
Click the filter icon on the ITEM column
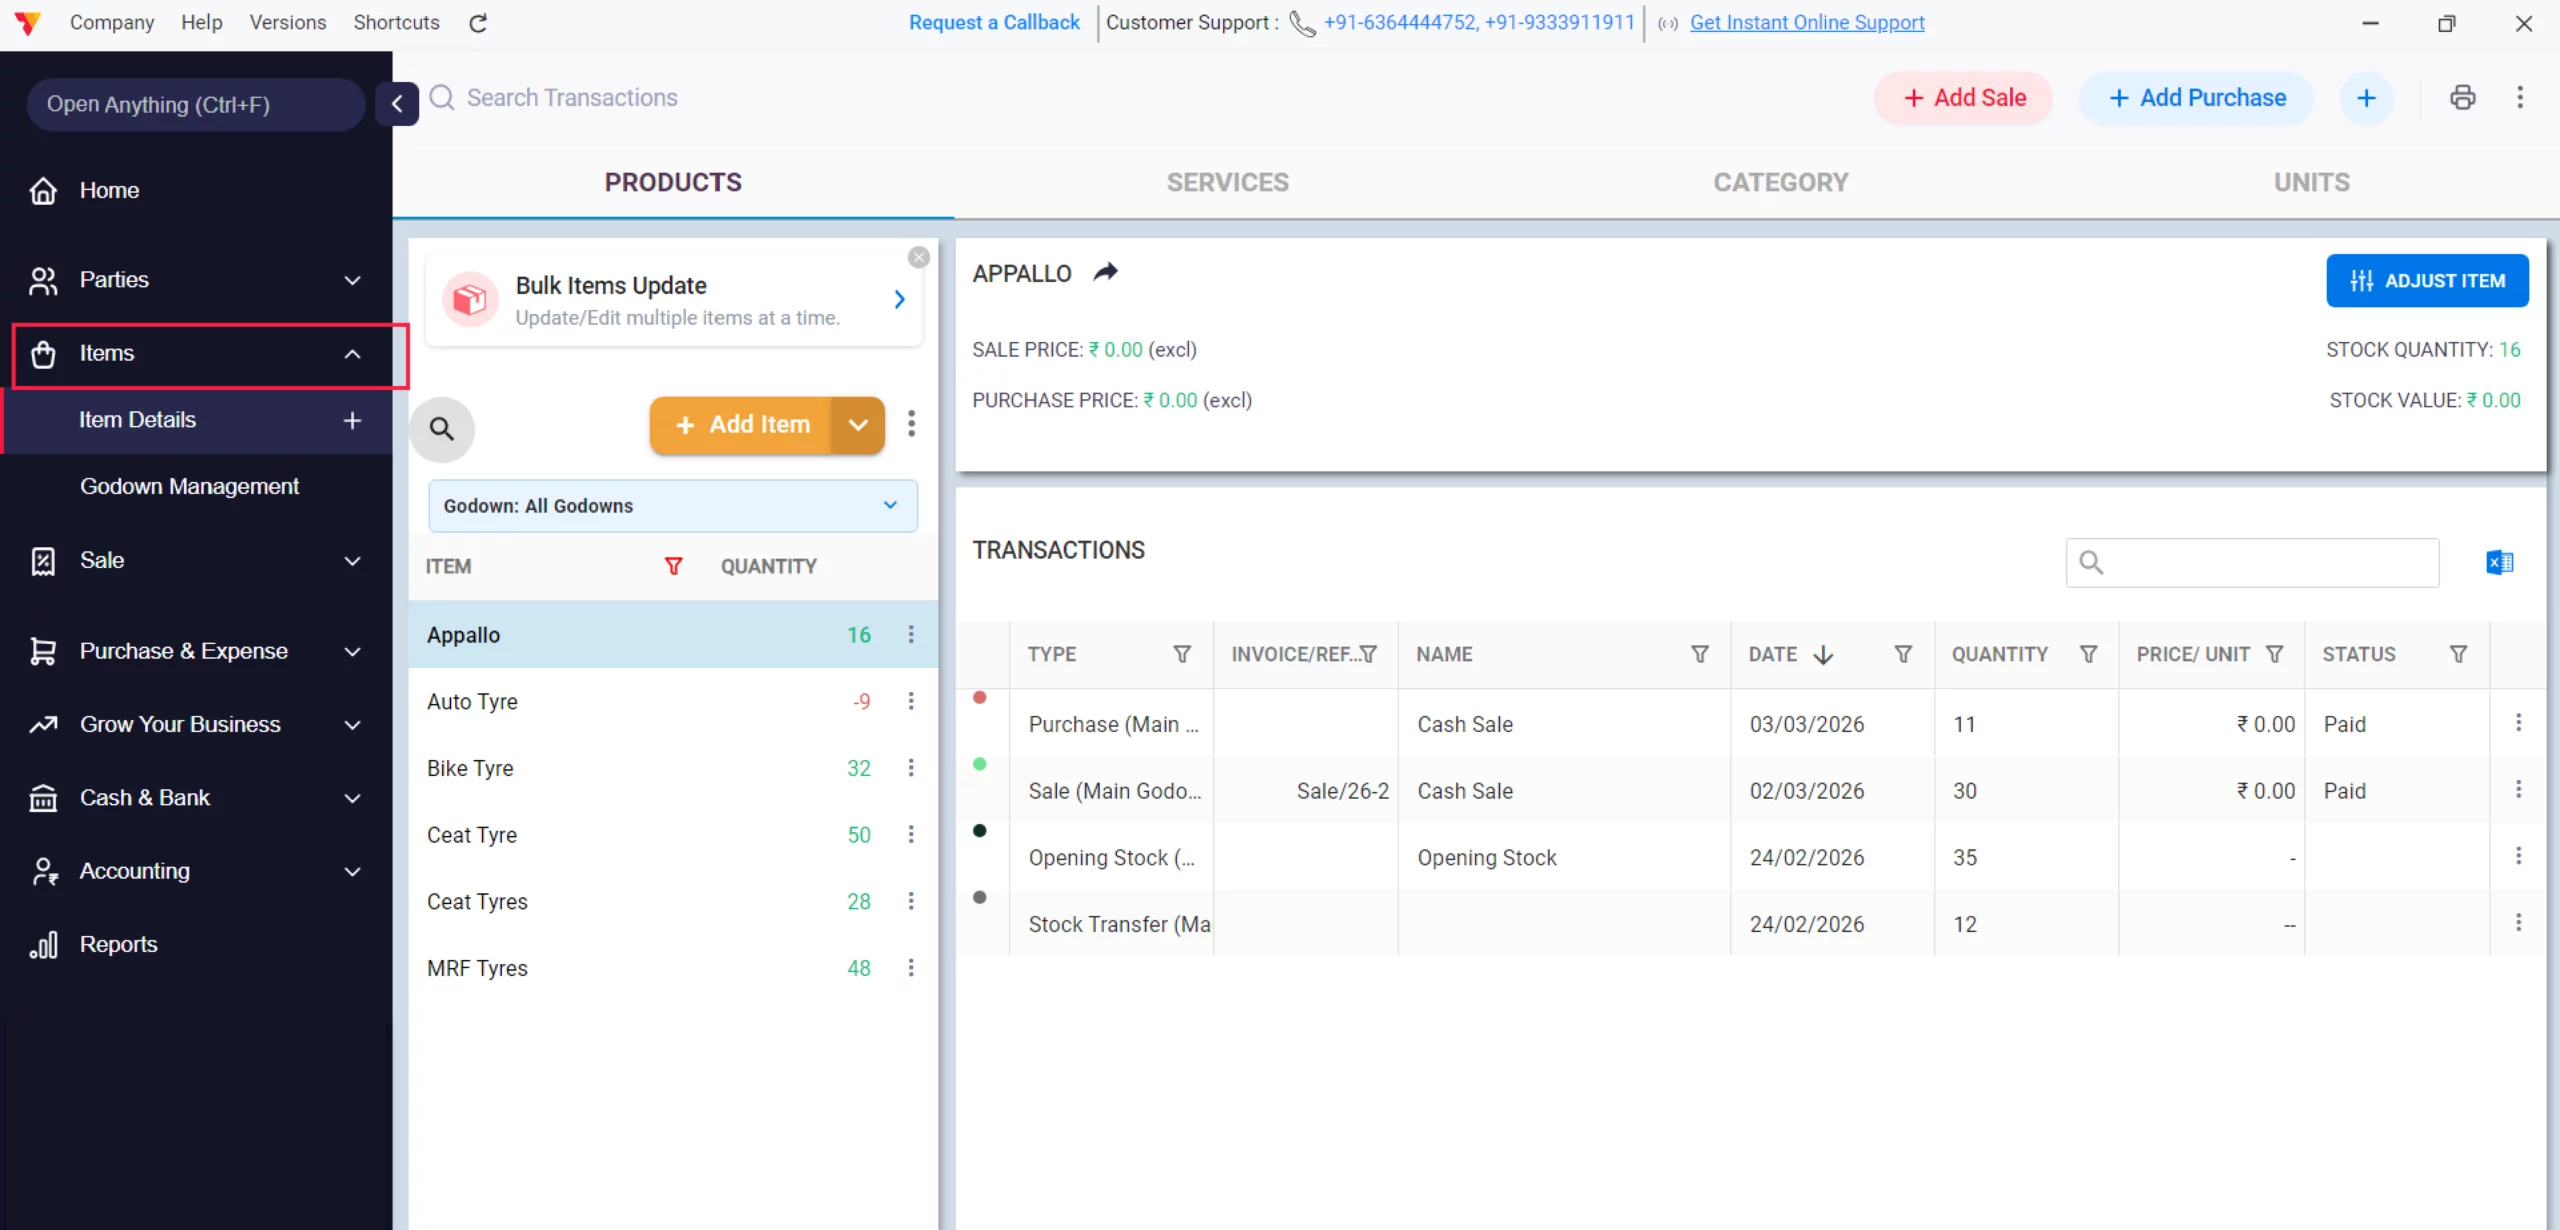(673, 565)
